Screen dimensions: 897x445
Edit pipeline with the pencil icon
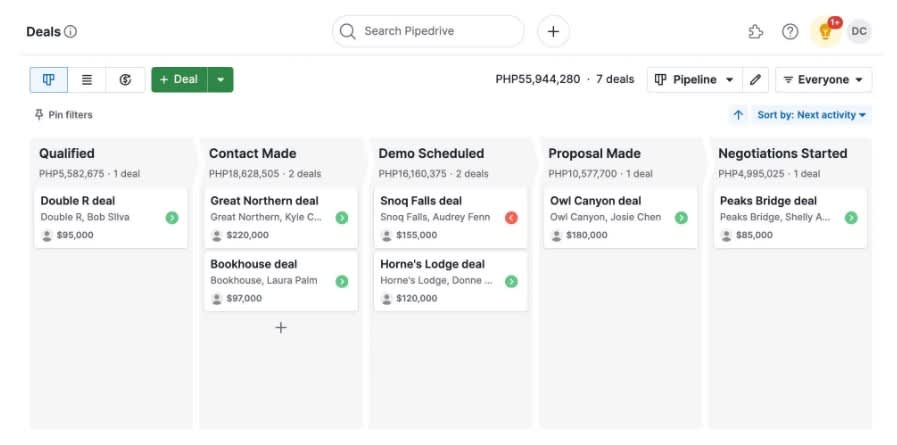pos(755,80)
